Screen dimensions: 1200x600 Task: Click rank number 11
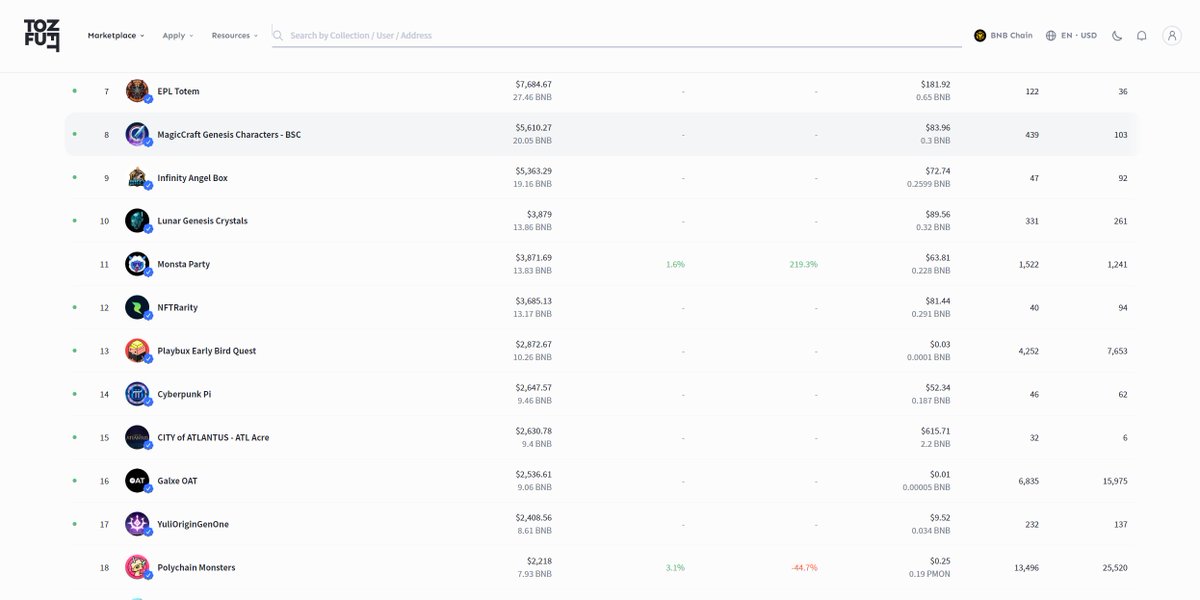coord(104,264)
